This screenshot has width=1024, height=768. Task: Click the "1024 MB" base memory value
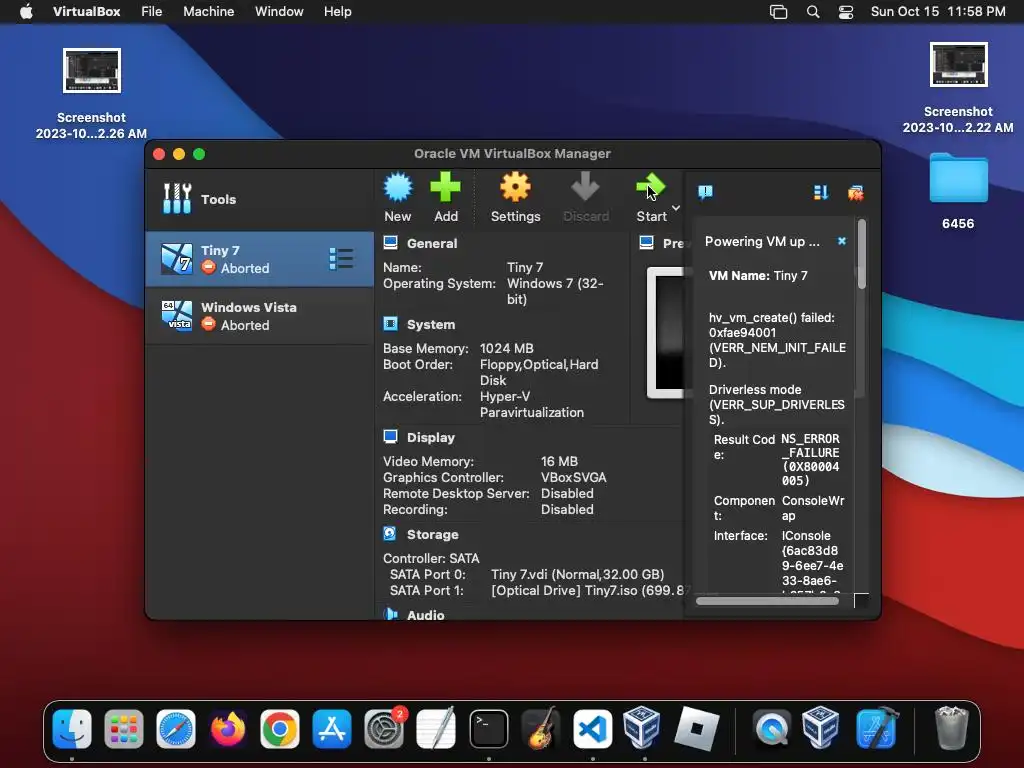(506, 348)
